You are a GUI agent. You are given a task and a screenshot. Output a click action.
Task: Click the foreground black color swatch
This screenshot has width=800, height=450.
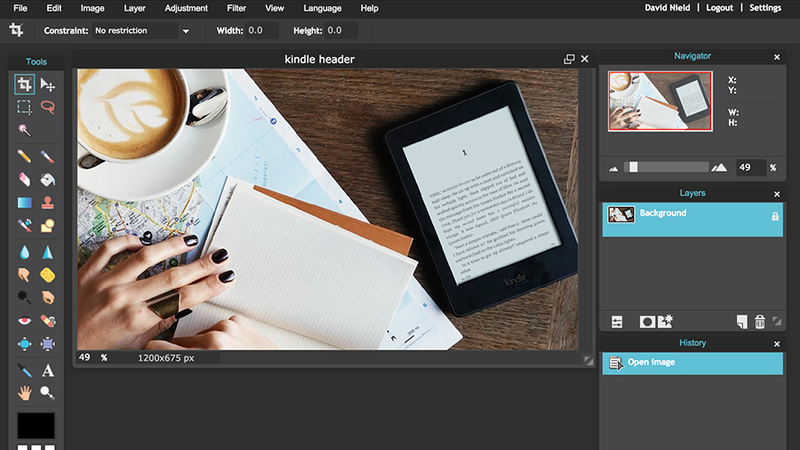point(36,426)
